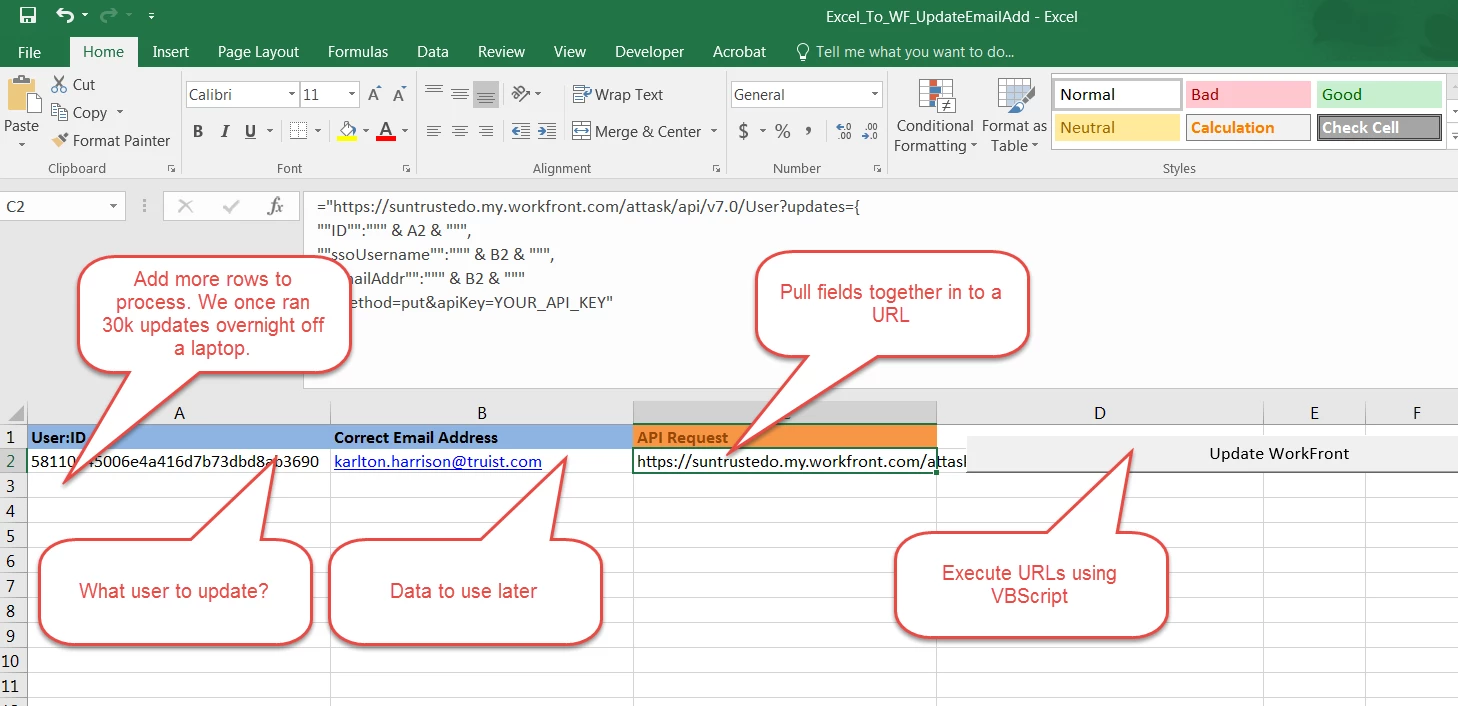Open the Merge & Center dropdown arrow
Viewport: 1458px width, 706px height.
click(x=714, y=131)
